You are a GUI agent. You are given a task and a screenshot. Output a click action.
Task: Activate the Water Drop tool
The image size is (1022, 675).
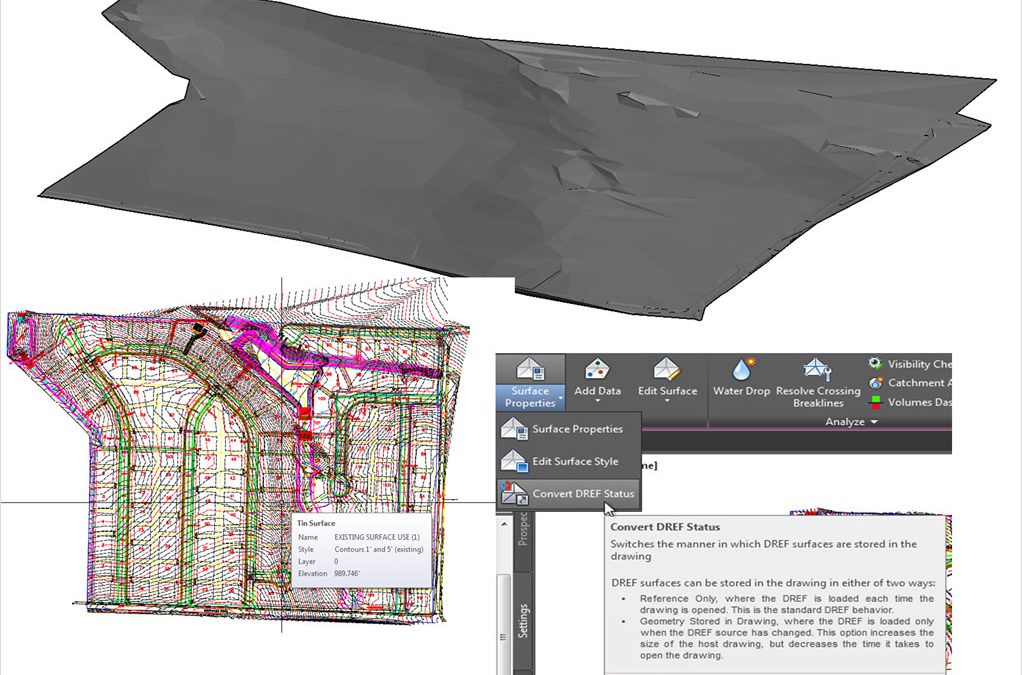[x=742, y=369]
